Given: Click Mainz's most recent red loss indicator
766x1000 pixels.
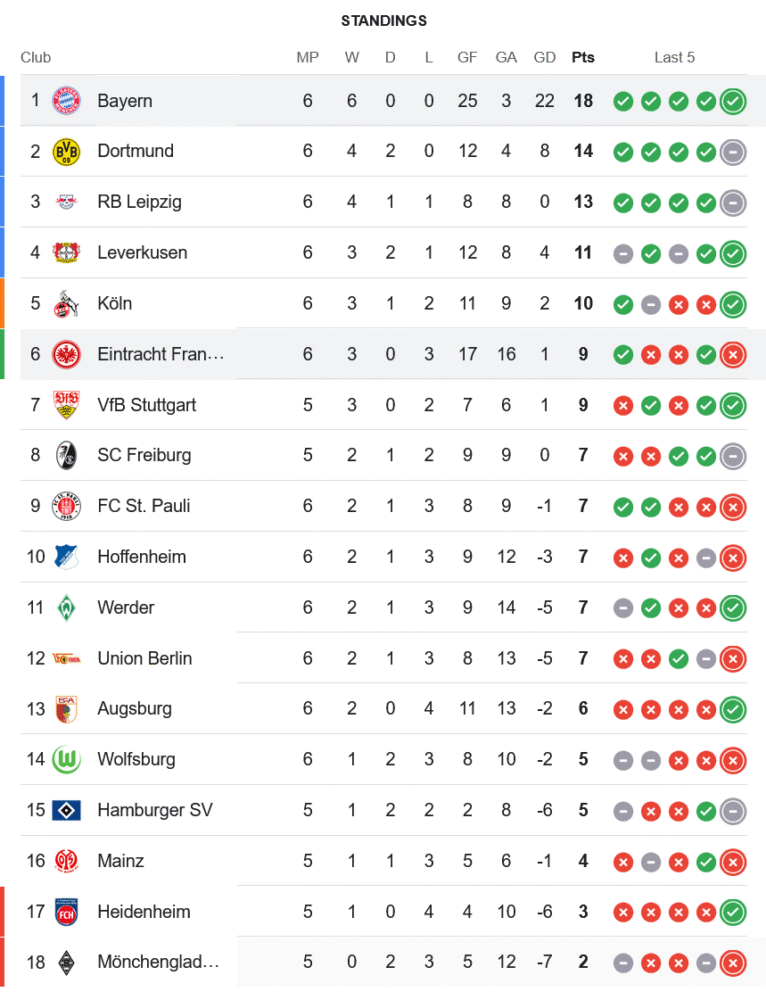Looking at the screenshot, I should (x=733, y=861).
